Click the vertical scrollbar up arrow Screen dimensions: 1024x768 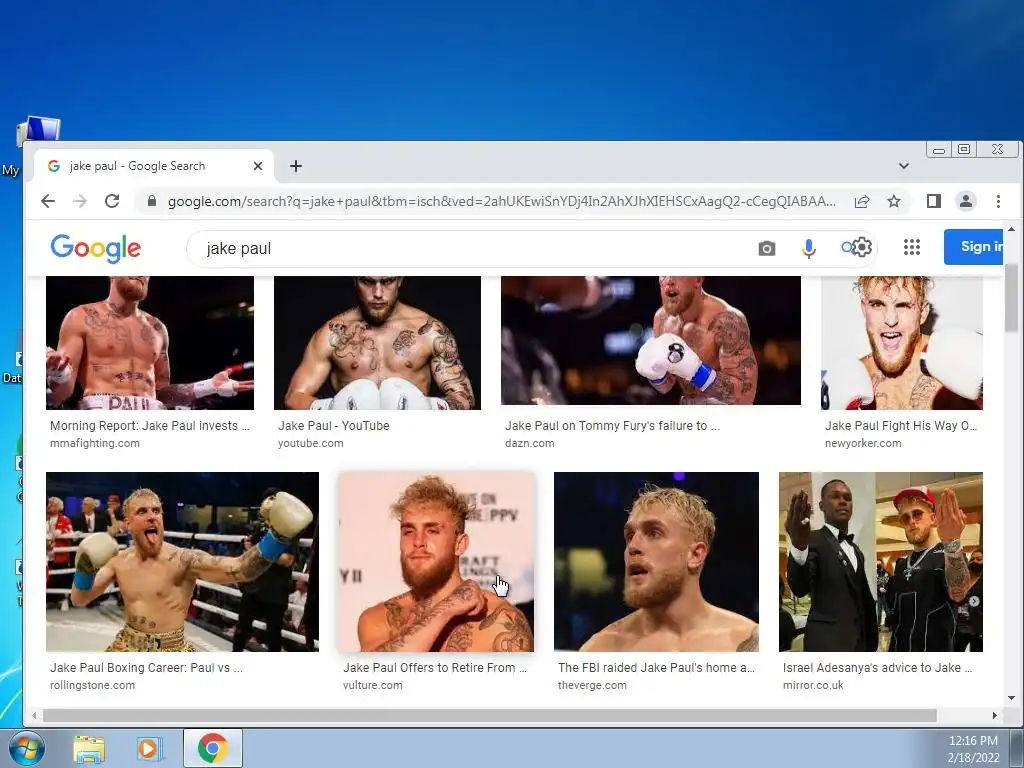coord(1011,229)
